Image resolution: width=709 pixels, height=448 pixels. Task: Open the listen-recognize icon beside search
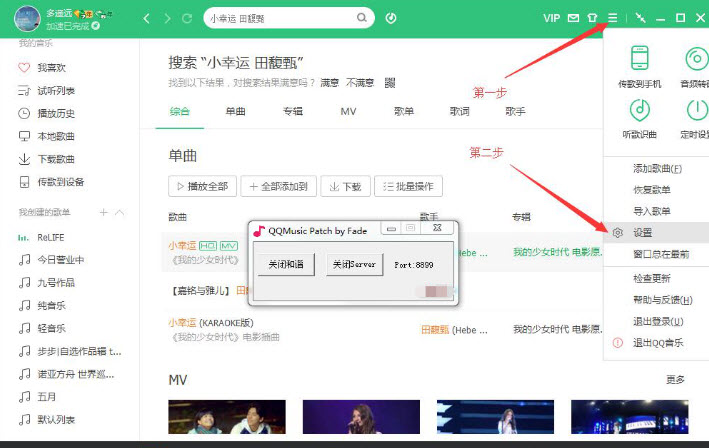pyautogui.click(x=391, y=18)
